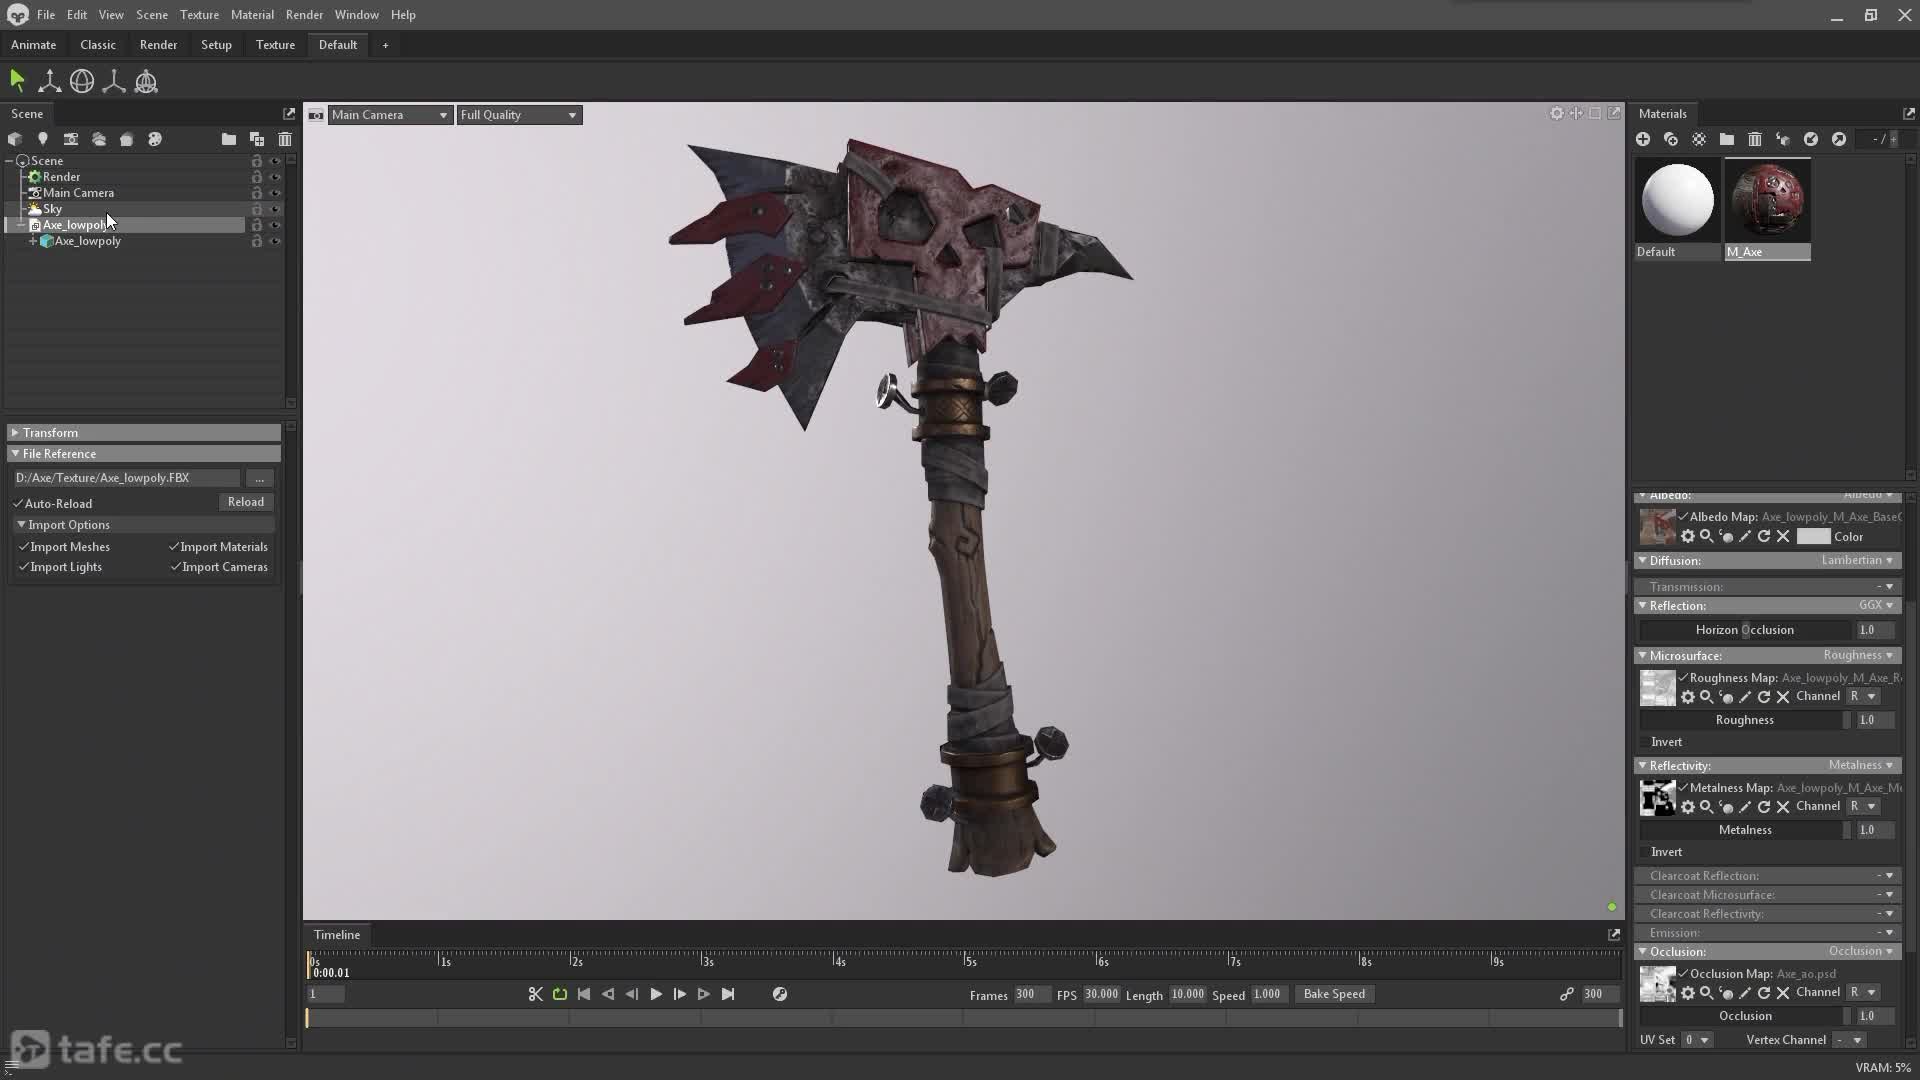This screenshot has height=1080, width=1920.
Task: Clear the Metalness map with X icon
Action: coord(1783,807)
